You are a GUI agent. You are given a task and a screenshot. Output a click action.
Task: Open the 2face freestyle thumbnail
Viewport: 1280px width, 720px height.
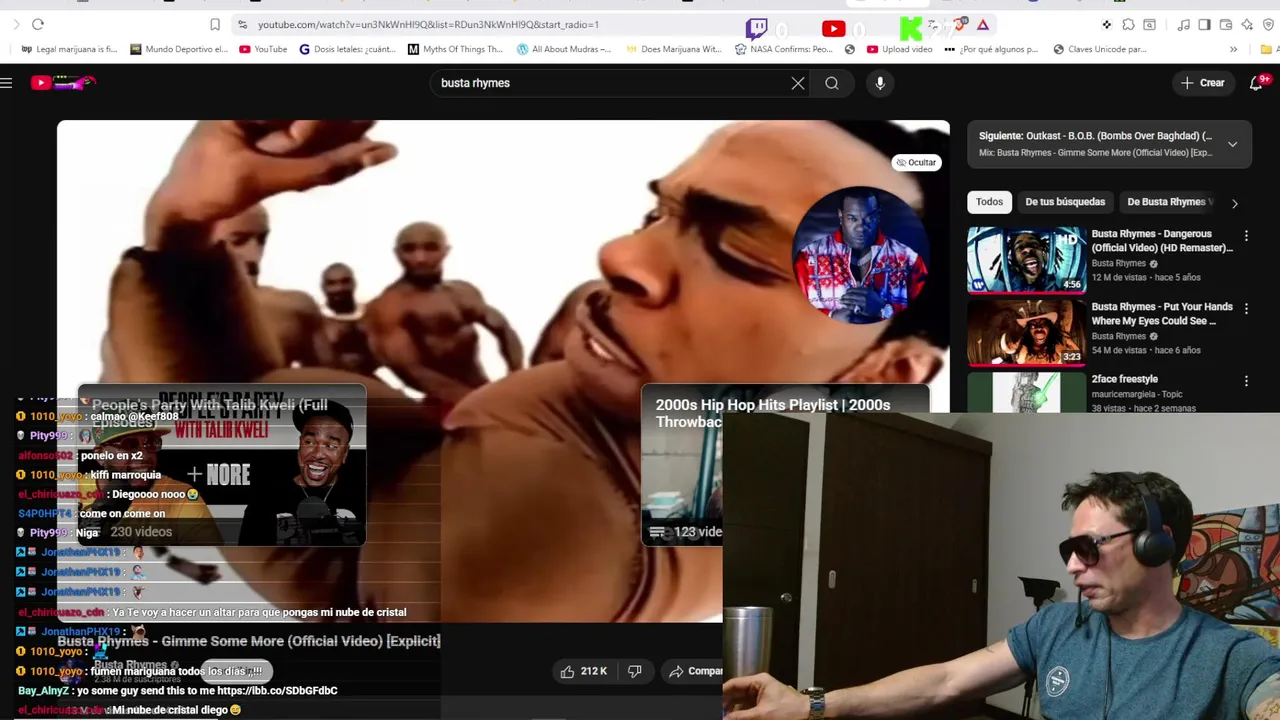pyautogui.click(x=1026, y=392)
